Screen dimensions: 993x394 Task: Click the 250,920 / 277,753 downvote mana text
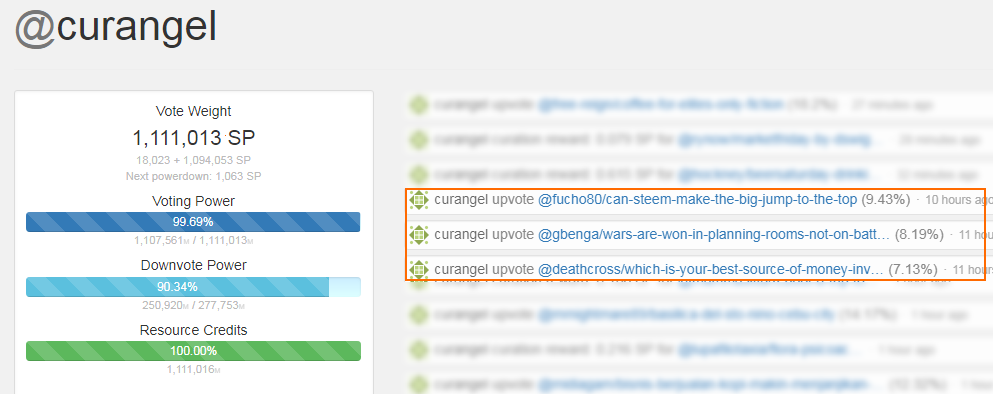[193, 305]
